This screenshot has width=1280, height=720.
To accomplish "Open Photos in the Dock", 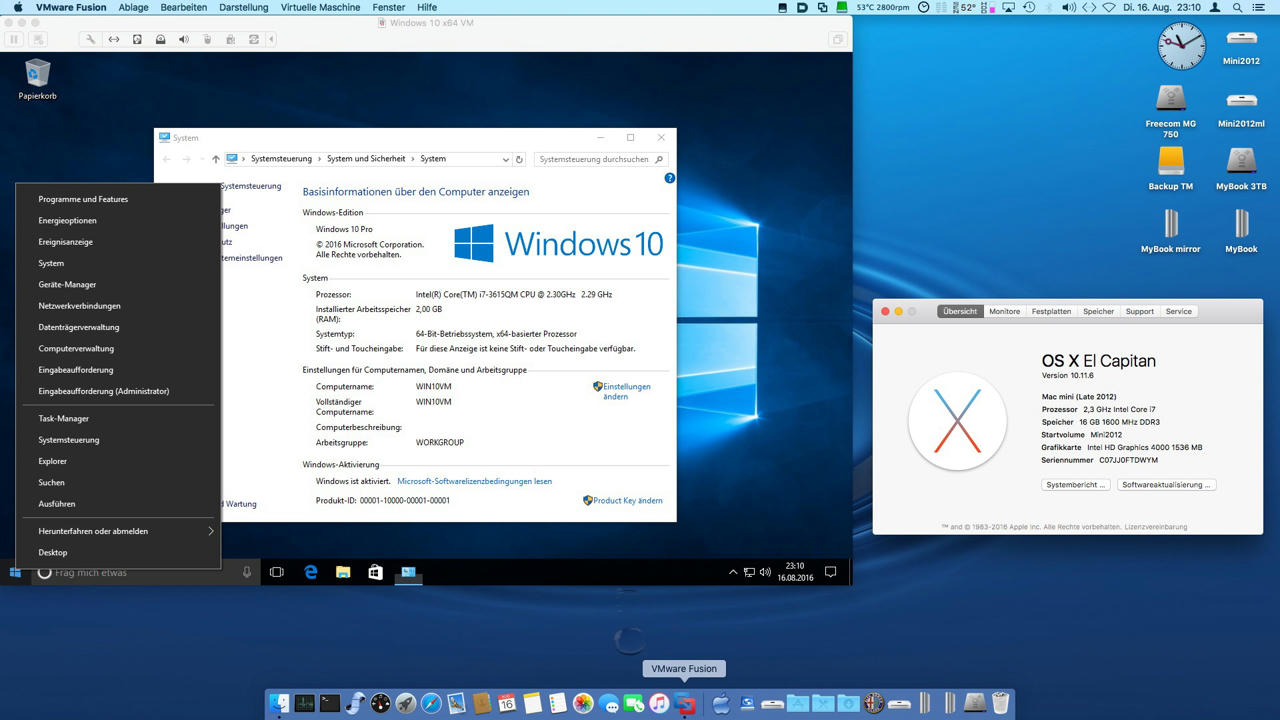I will pos(583,703).
